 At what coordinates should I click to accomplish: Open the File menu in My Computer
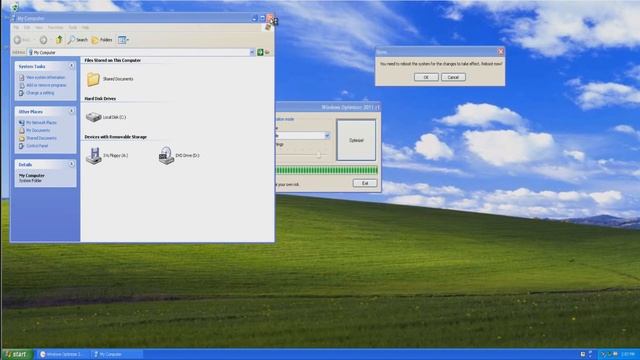point(16,27)
